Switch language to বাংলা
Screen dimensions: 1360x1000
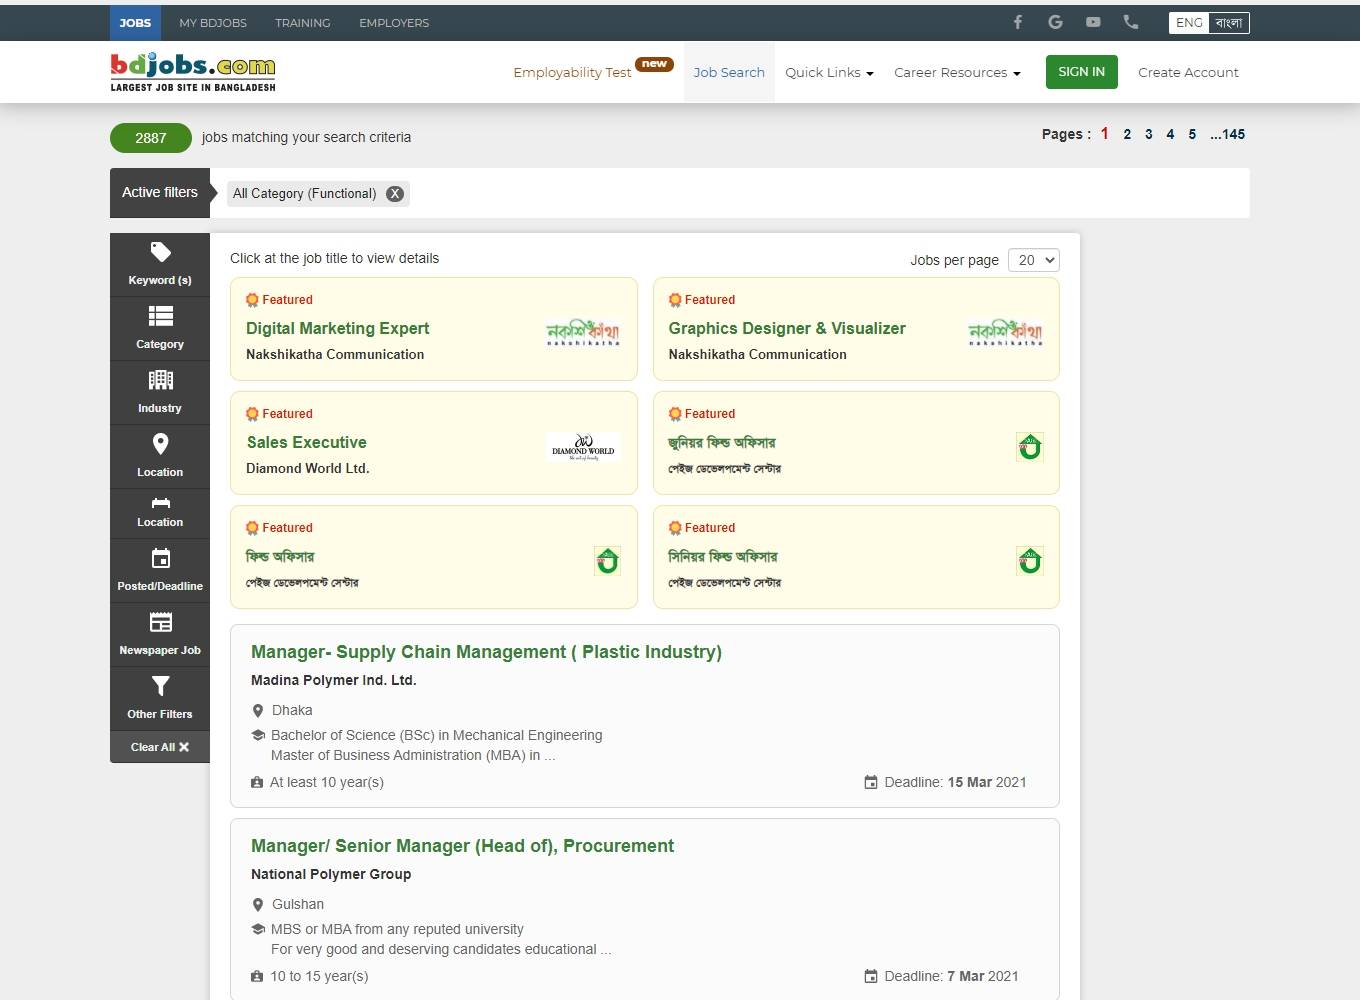tap(1229, 23)
